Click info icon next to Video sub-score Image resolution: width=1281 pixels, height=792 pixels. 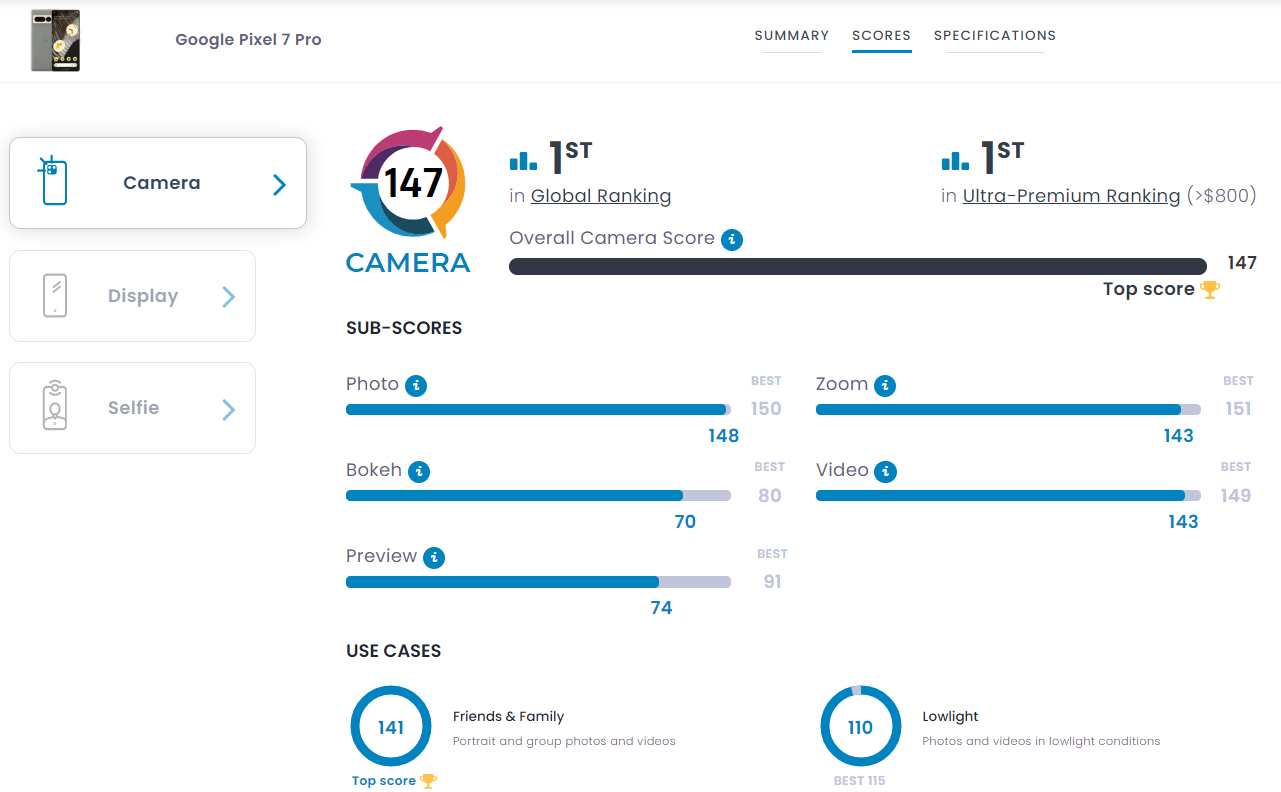[x=885, y=471]
